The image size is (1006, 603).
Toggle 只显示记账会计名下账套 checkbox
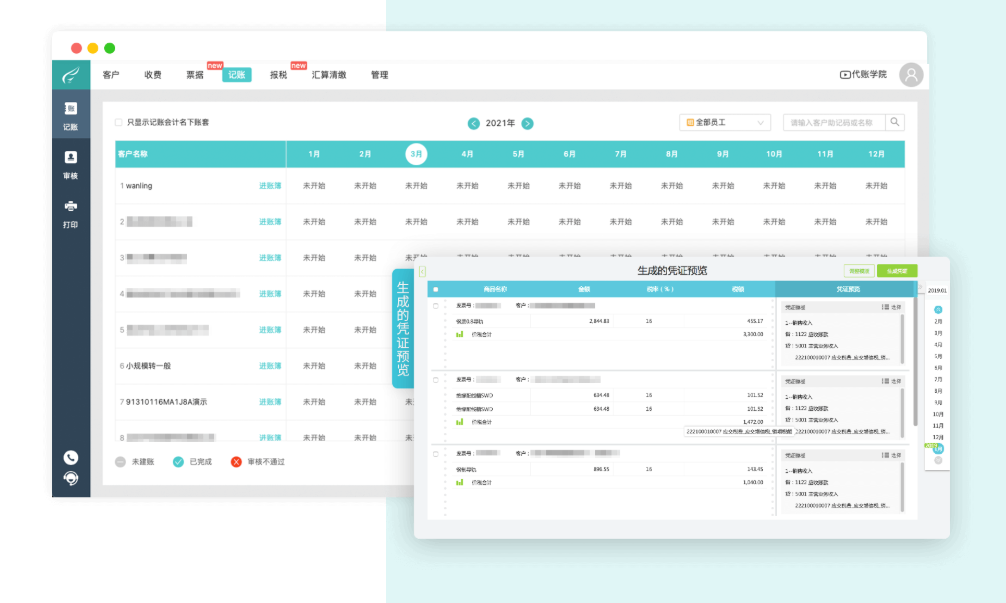pos(119,122)
